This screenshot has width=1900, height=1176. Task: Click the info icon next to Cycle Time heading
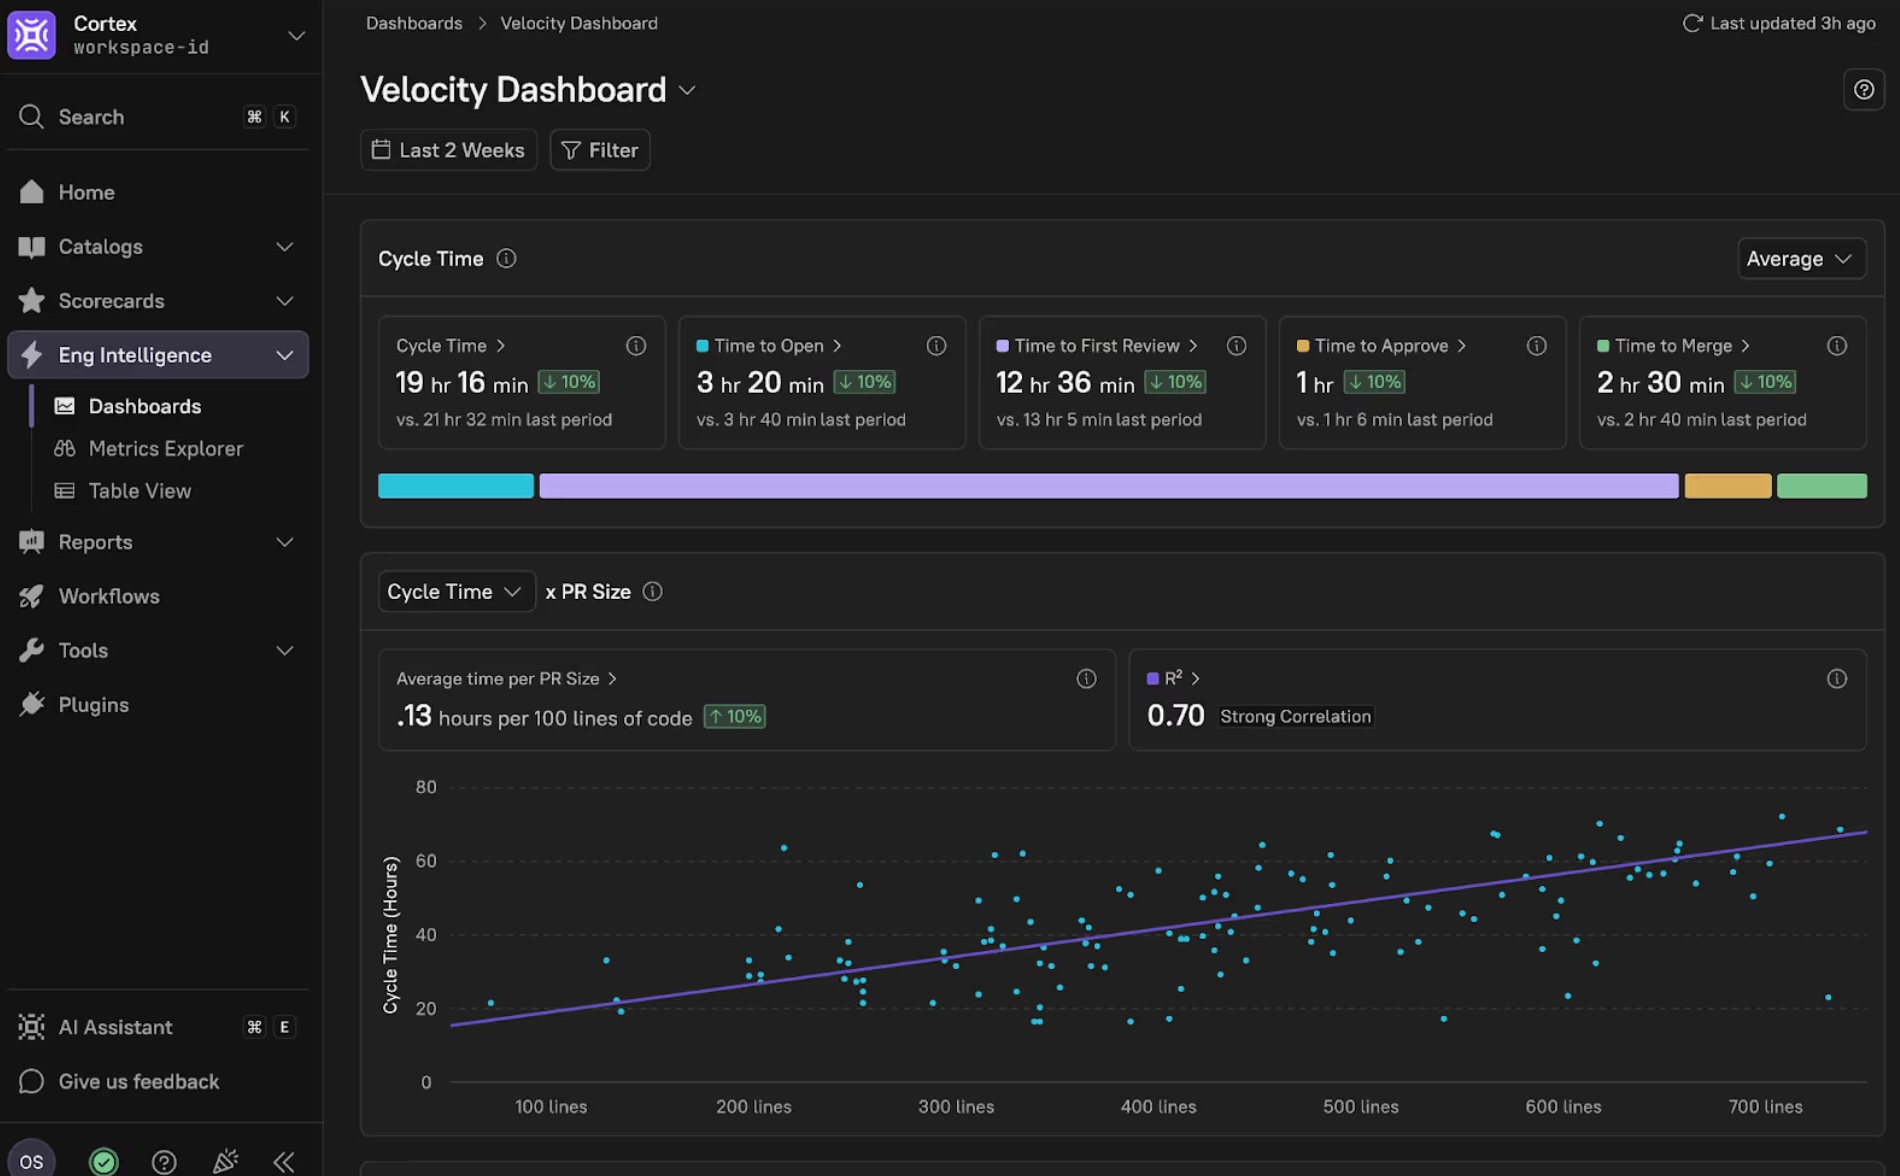pyautogui.click(x=506, y=259)
